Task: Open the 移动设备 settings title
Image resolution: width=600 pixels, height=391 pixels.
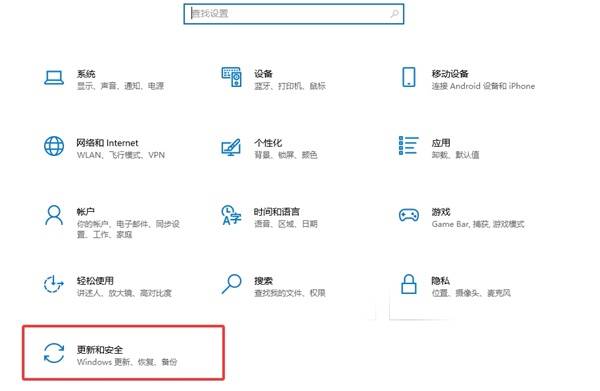Action: 450,73
